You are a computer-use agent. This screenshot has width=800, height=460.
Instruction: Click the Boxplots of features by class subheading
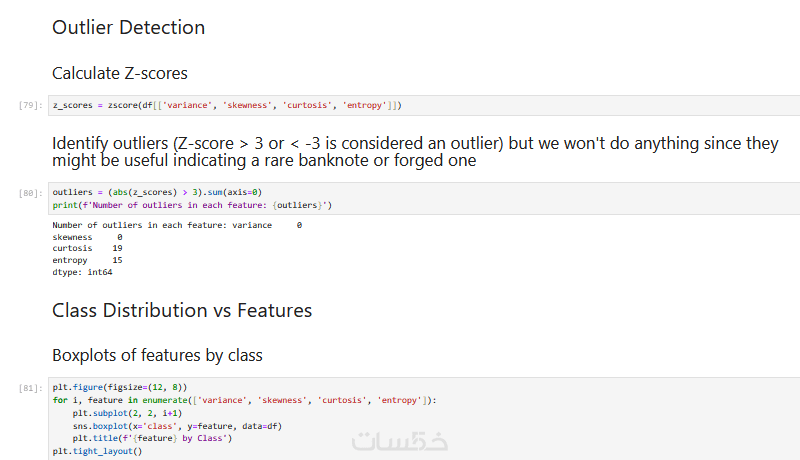(157, 355)
